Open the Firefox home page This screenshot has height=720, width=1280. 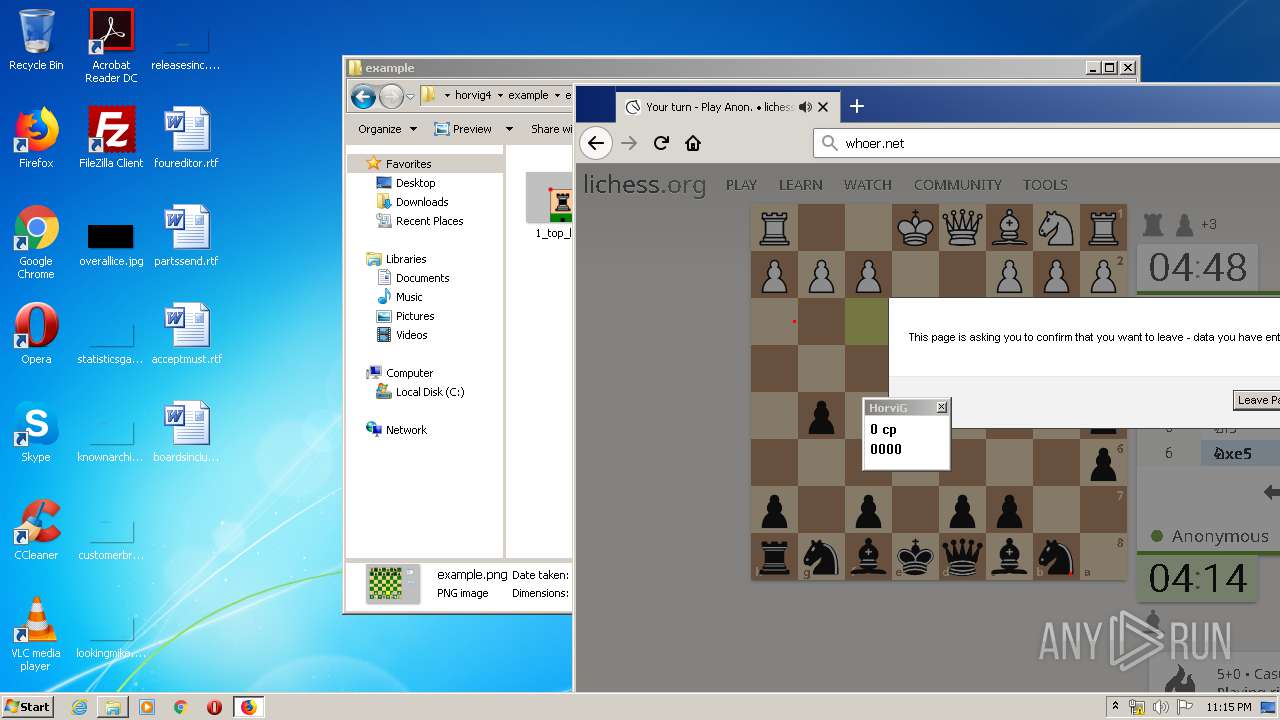(x=693, y=143)
